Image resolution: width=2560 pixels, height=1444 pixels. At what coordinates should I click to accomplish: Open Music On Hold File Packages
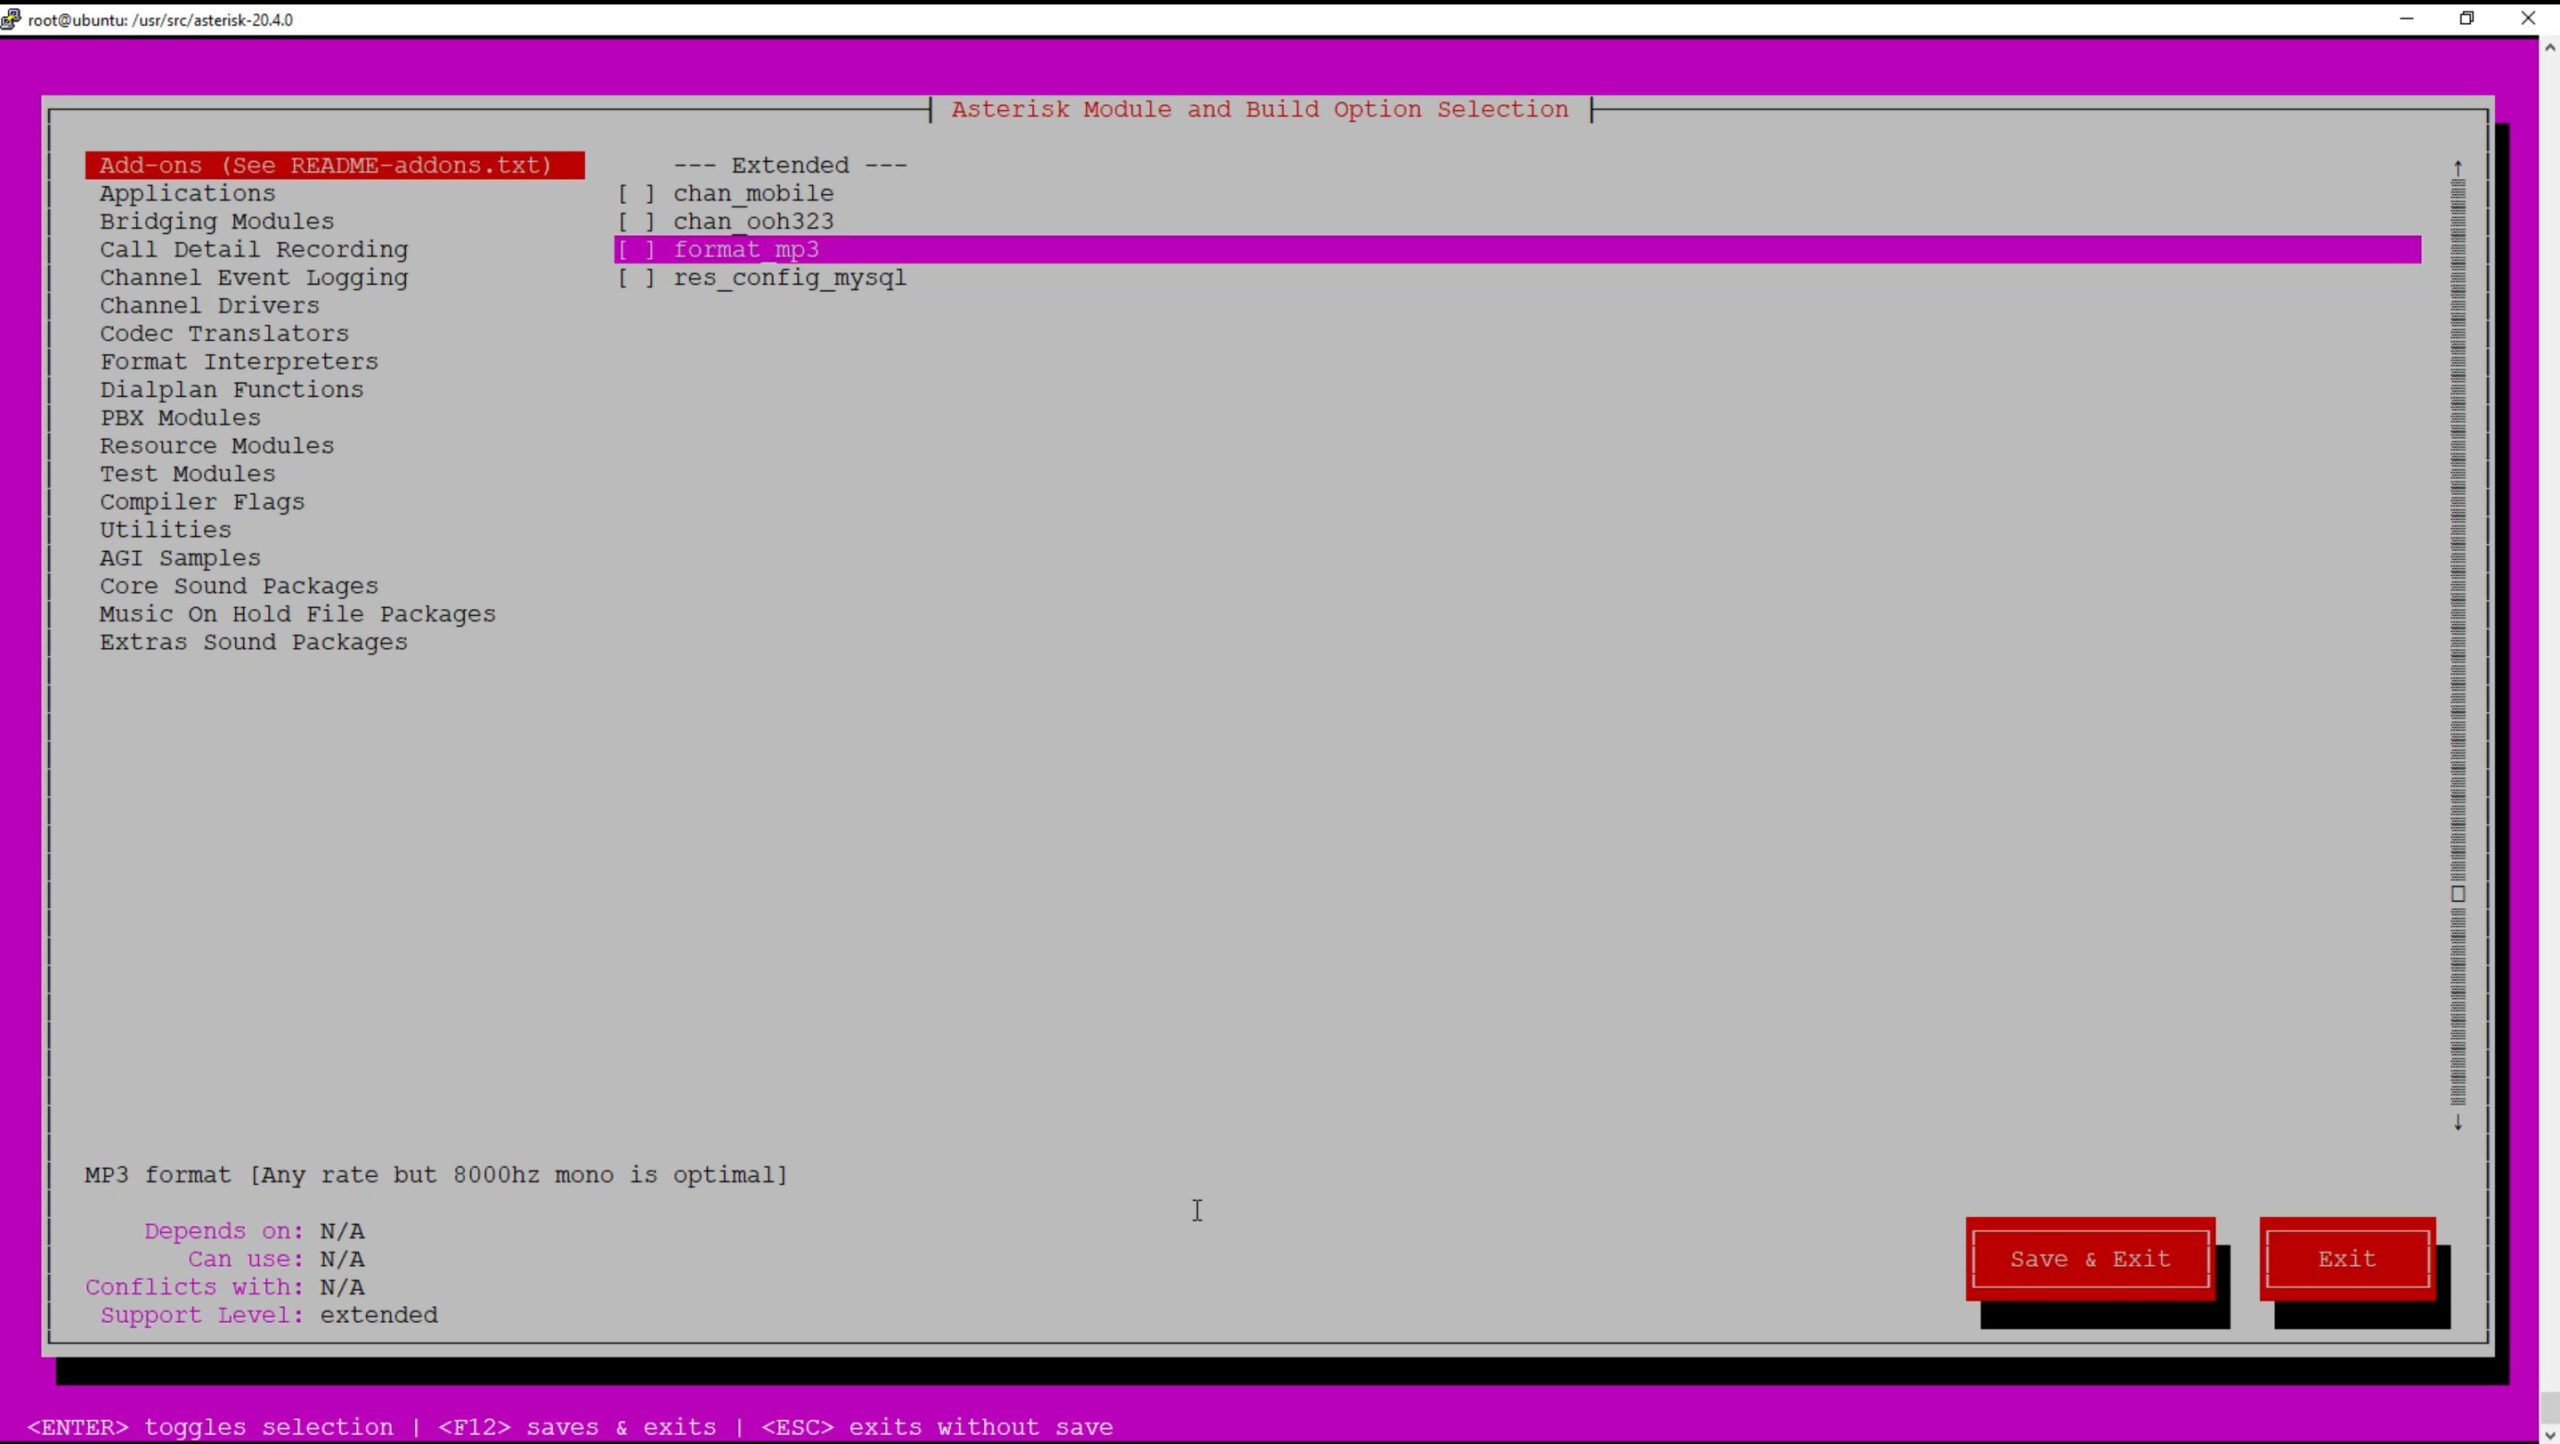coord(297,613)
